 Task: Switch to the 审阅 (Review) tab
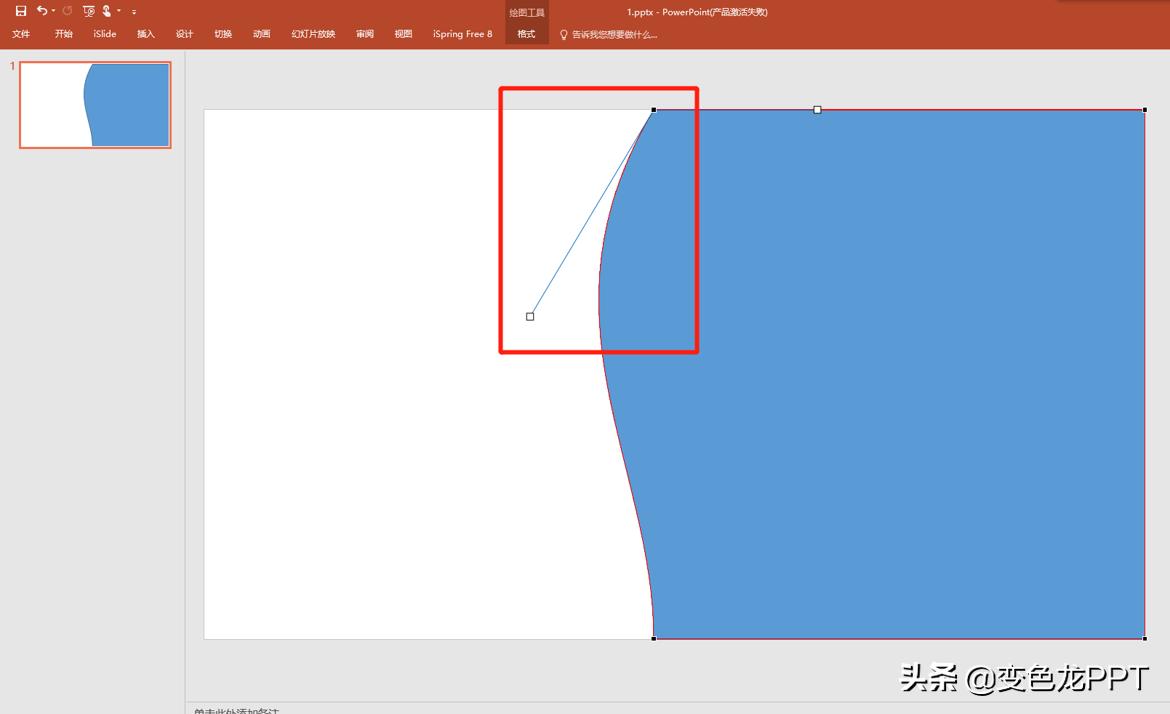coord(365,34)
